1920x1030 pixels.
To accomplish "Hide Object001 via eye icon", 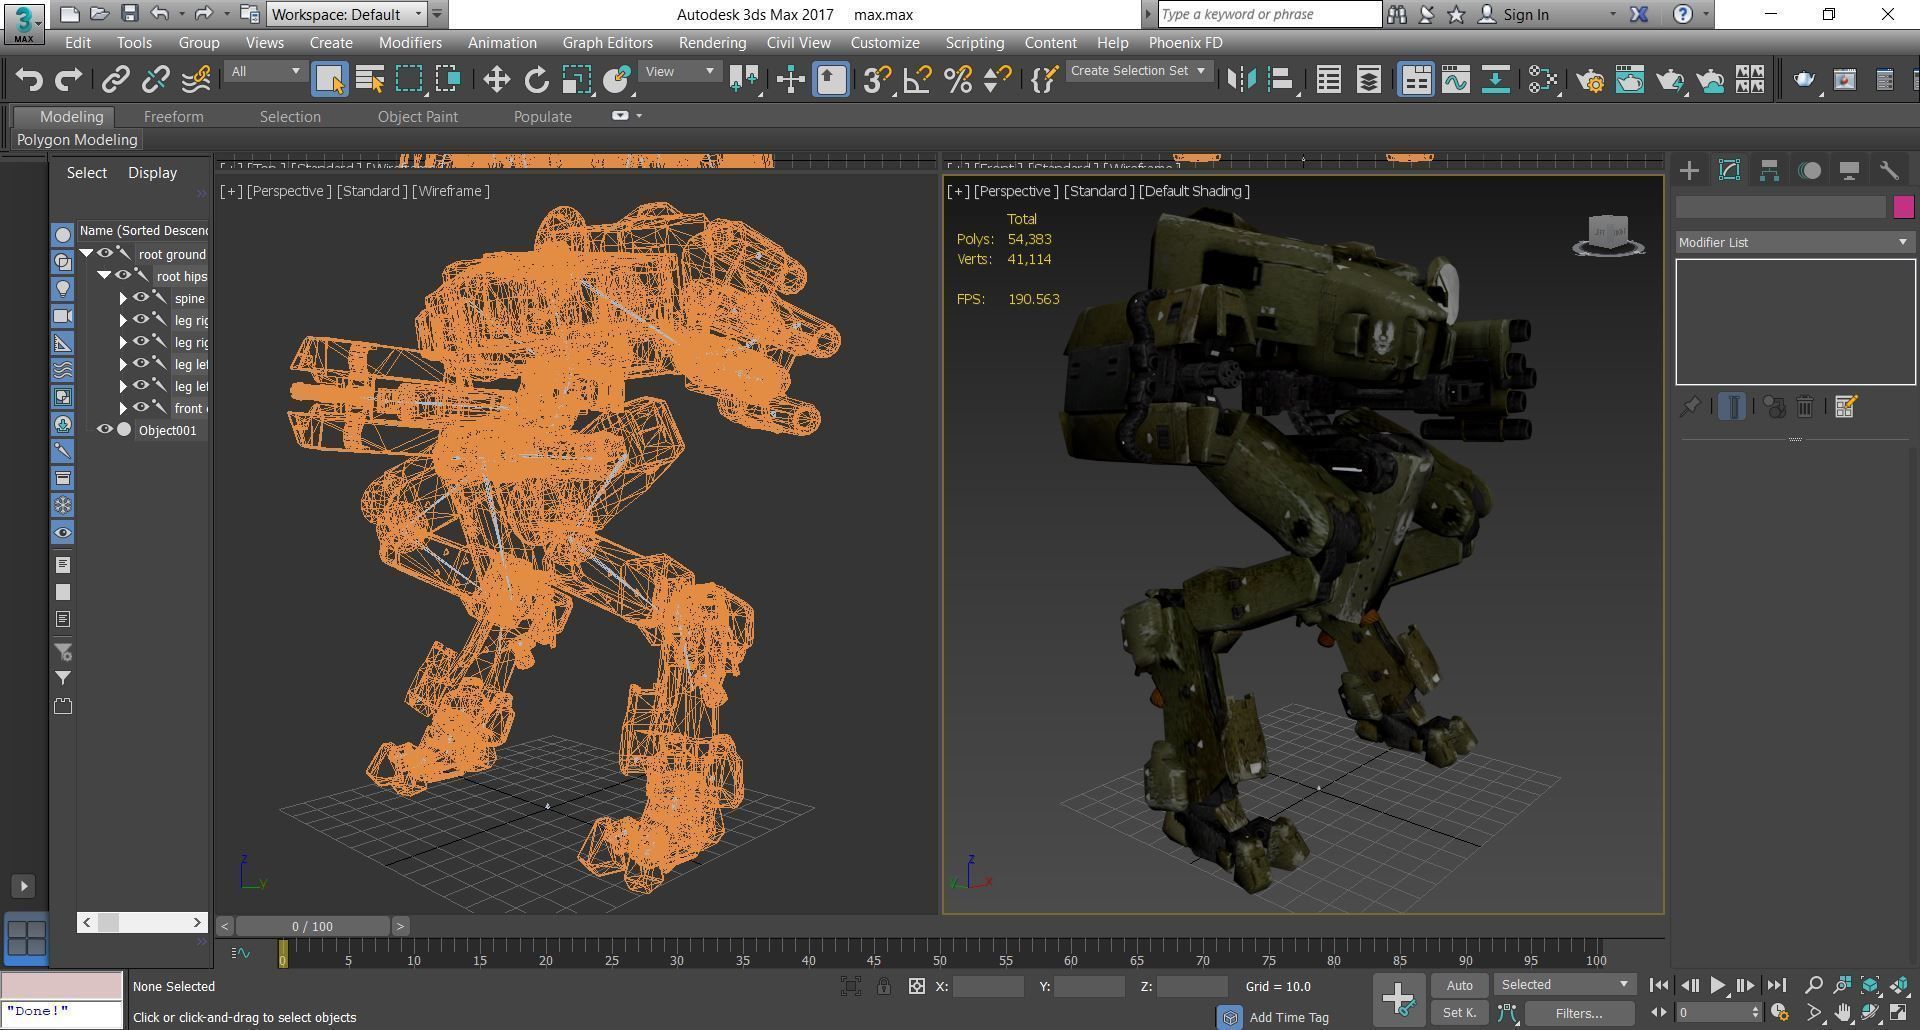I will click(104, 430).
